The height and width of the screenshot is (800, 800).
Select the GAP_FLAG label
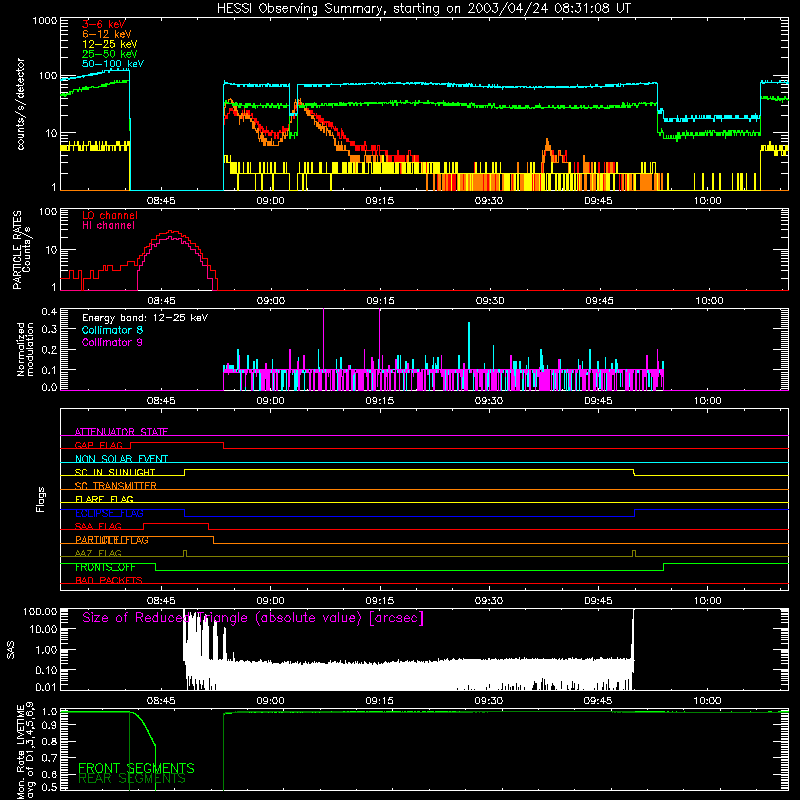coord(98,445)
